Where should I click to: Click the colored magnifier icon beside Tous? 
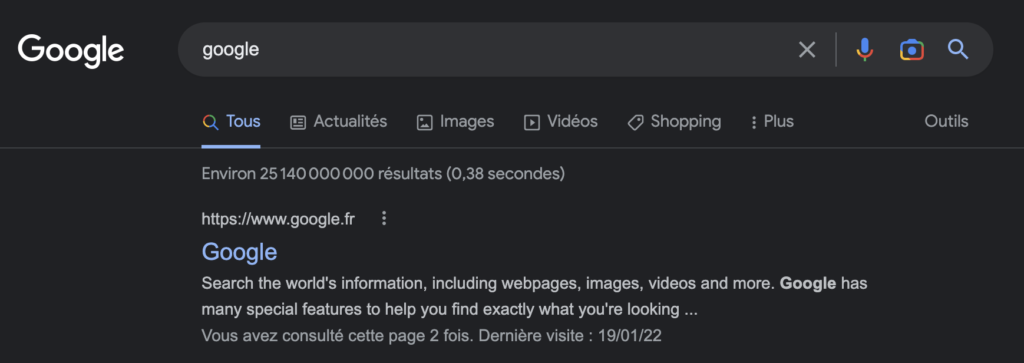click(210, 122)
